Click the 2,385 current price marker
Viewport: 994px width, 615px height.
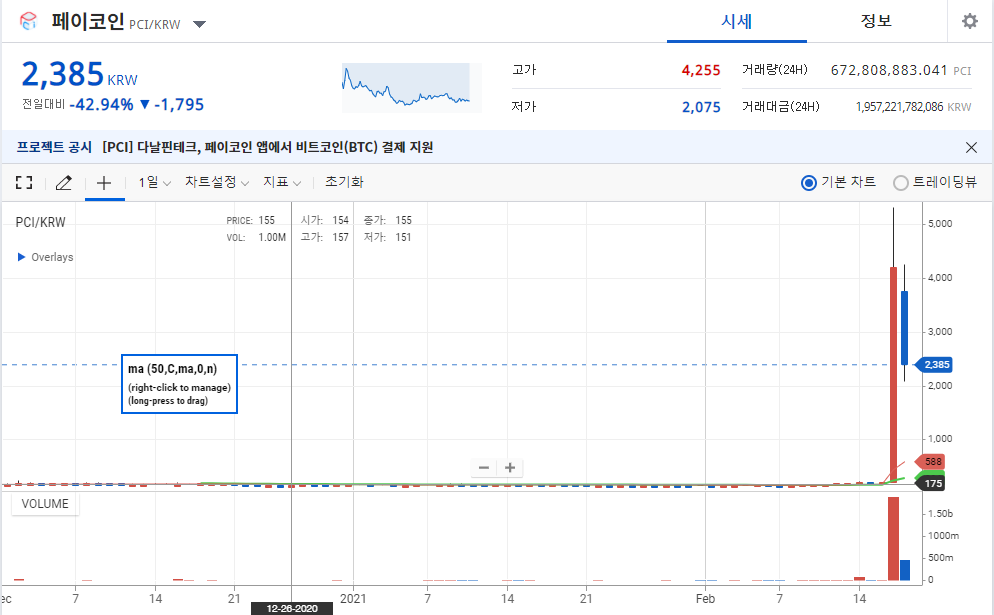pos(934,365)
